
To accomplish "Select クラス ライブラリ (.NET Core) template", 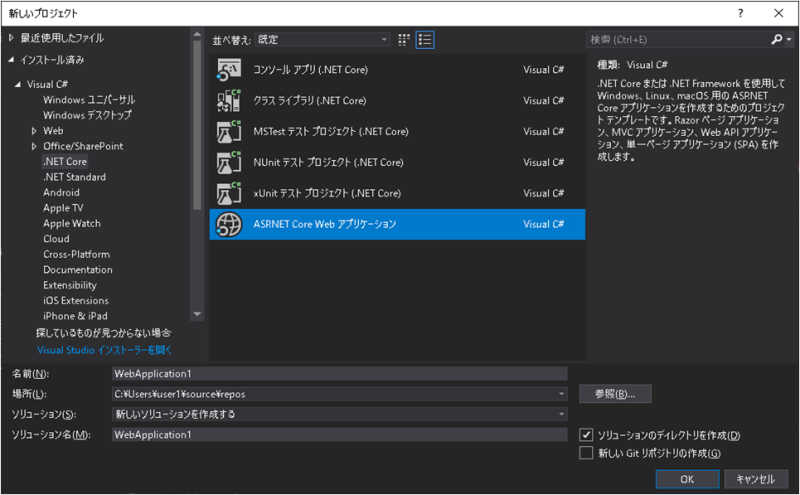I will 397,101.
